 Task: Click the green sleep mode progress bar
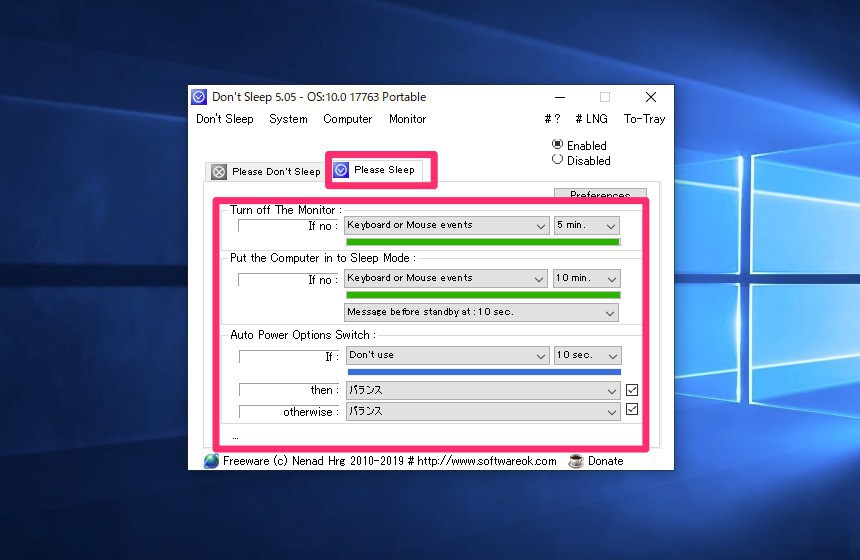[x=483, y=295]
